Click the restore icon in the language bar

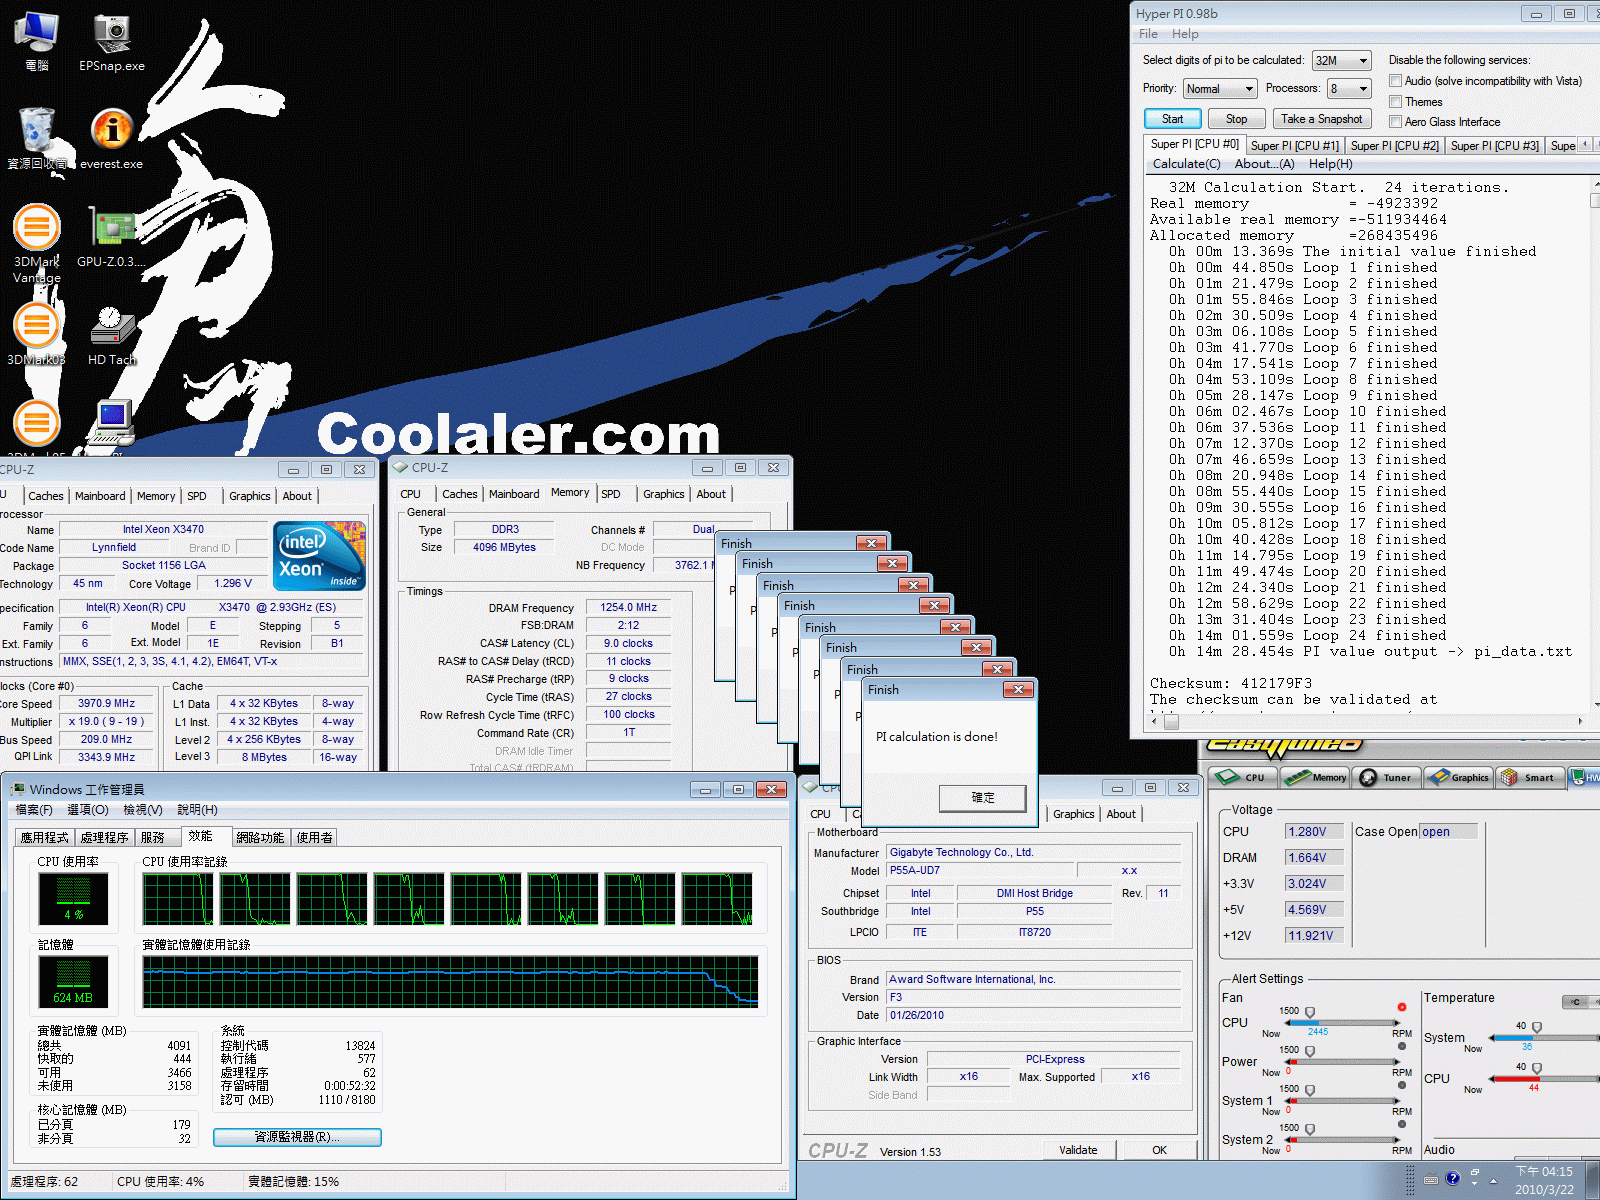(x=1474, y=1172)
